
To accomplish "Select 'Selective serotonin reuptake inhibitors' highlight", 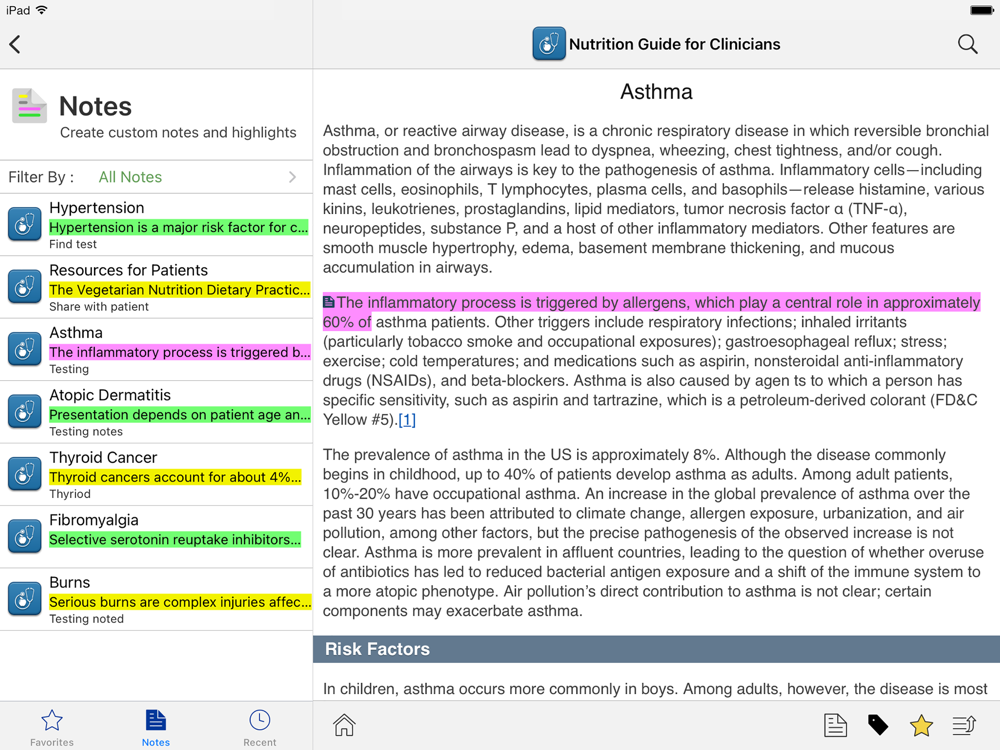I will [x=175, y=540].
